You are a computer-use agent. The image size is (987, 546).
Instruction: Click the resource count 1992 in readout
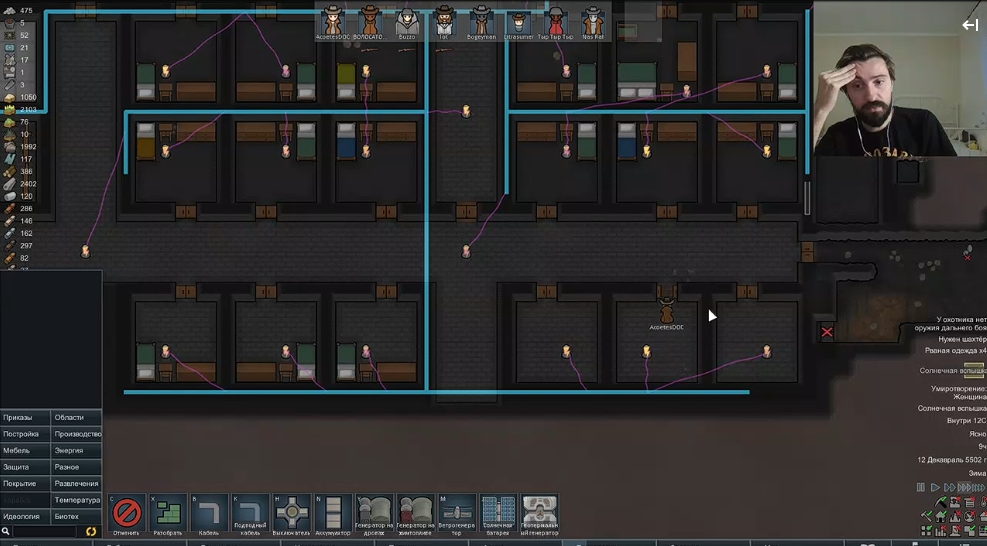tap(28, 147)
